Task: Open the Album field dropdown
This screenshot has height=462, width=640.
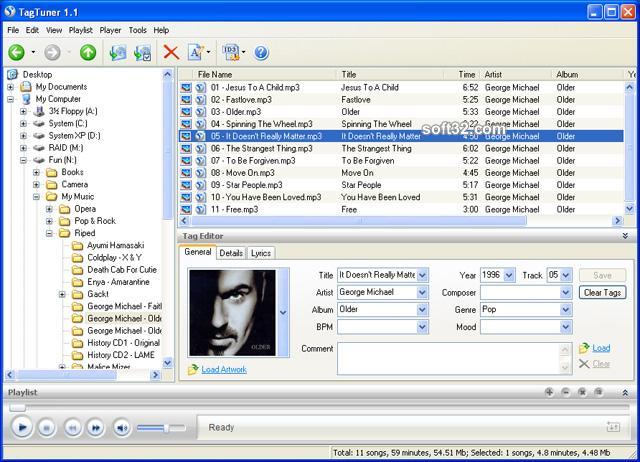Action: click(x=422, y=310)
